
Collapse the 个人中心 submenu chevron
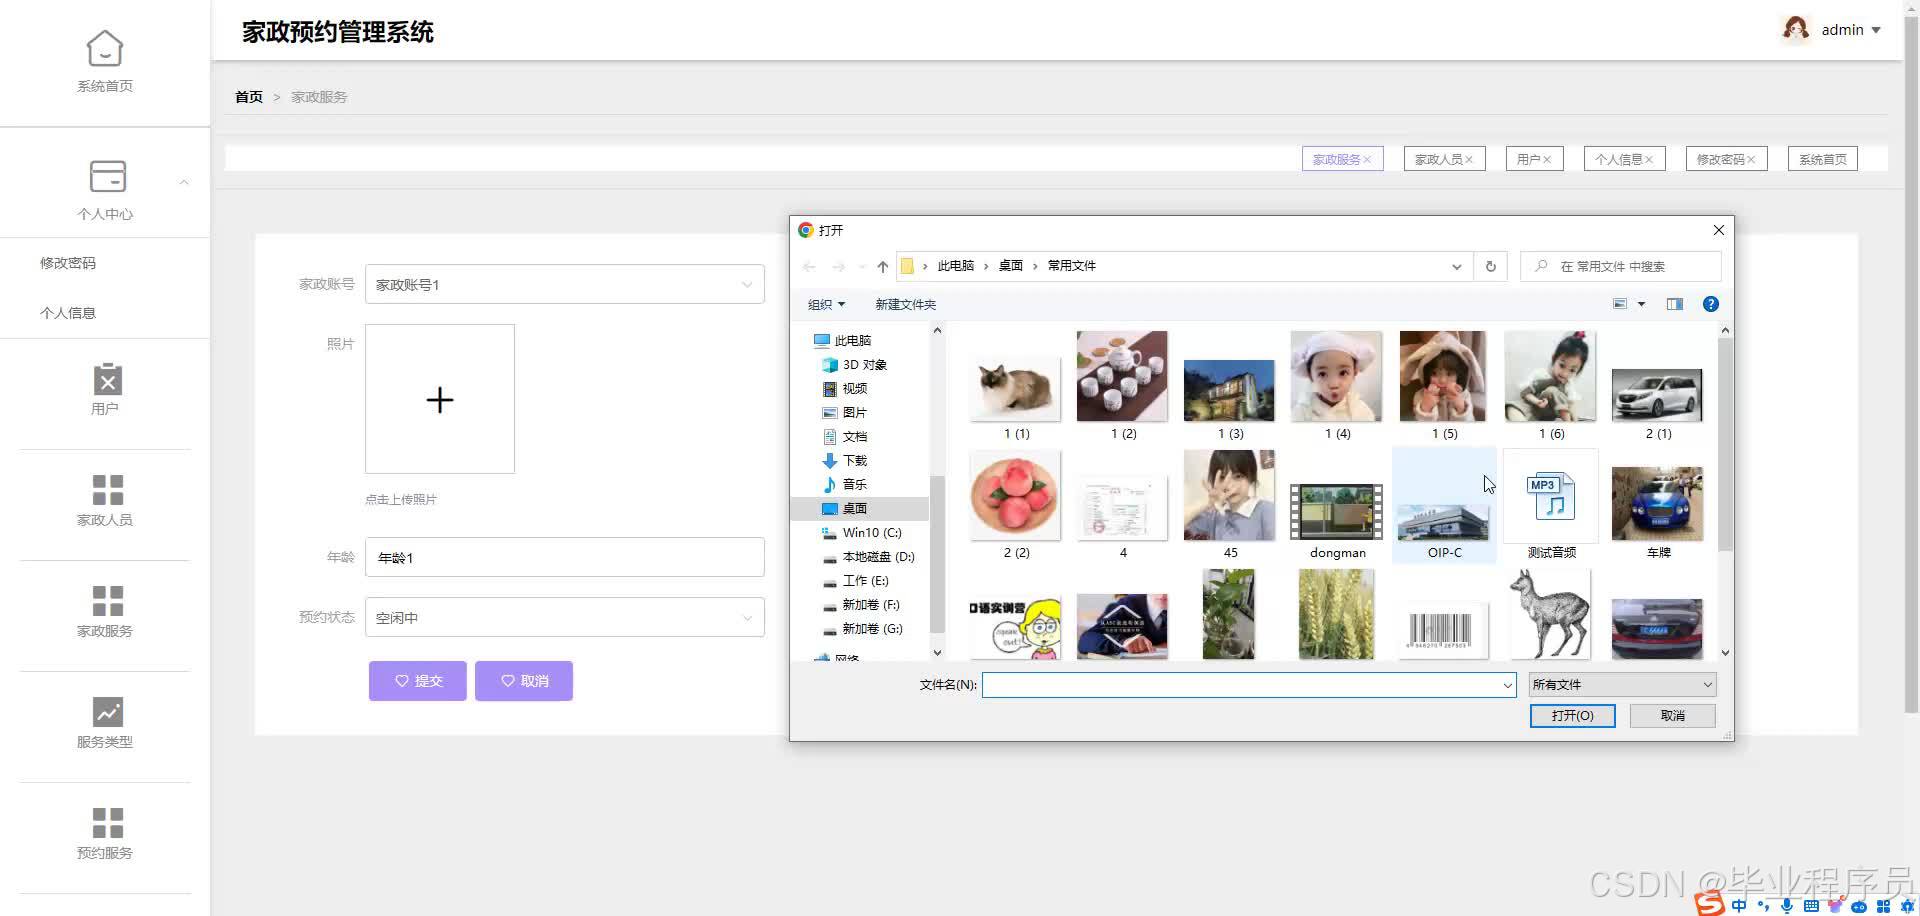184,182
